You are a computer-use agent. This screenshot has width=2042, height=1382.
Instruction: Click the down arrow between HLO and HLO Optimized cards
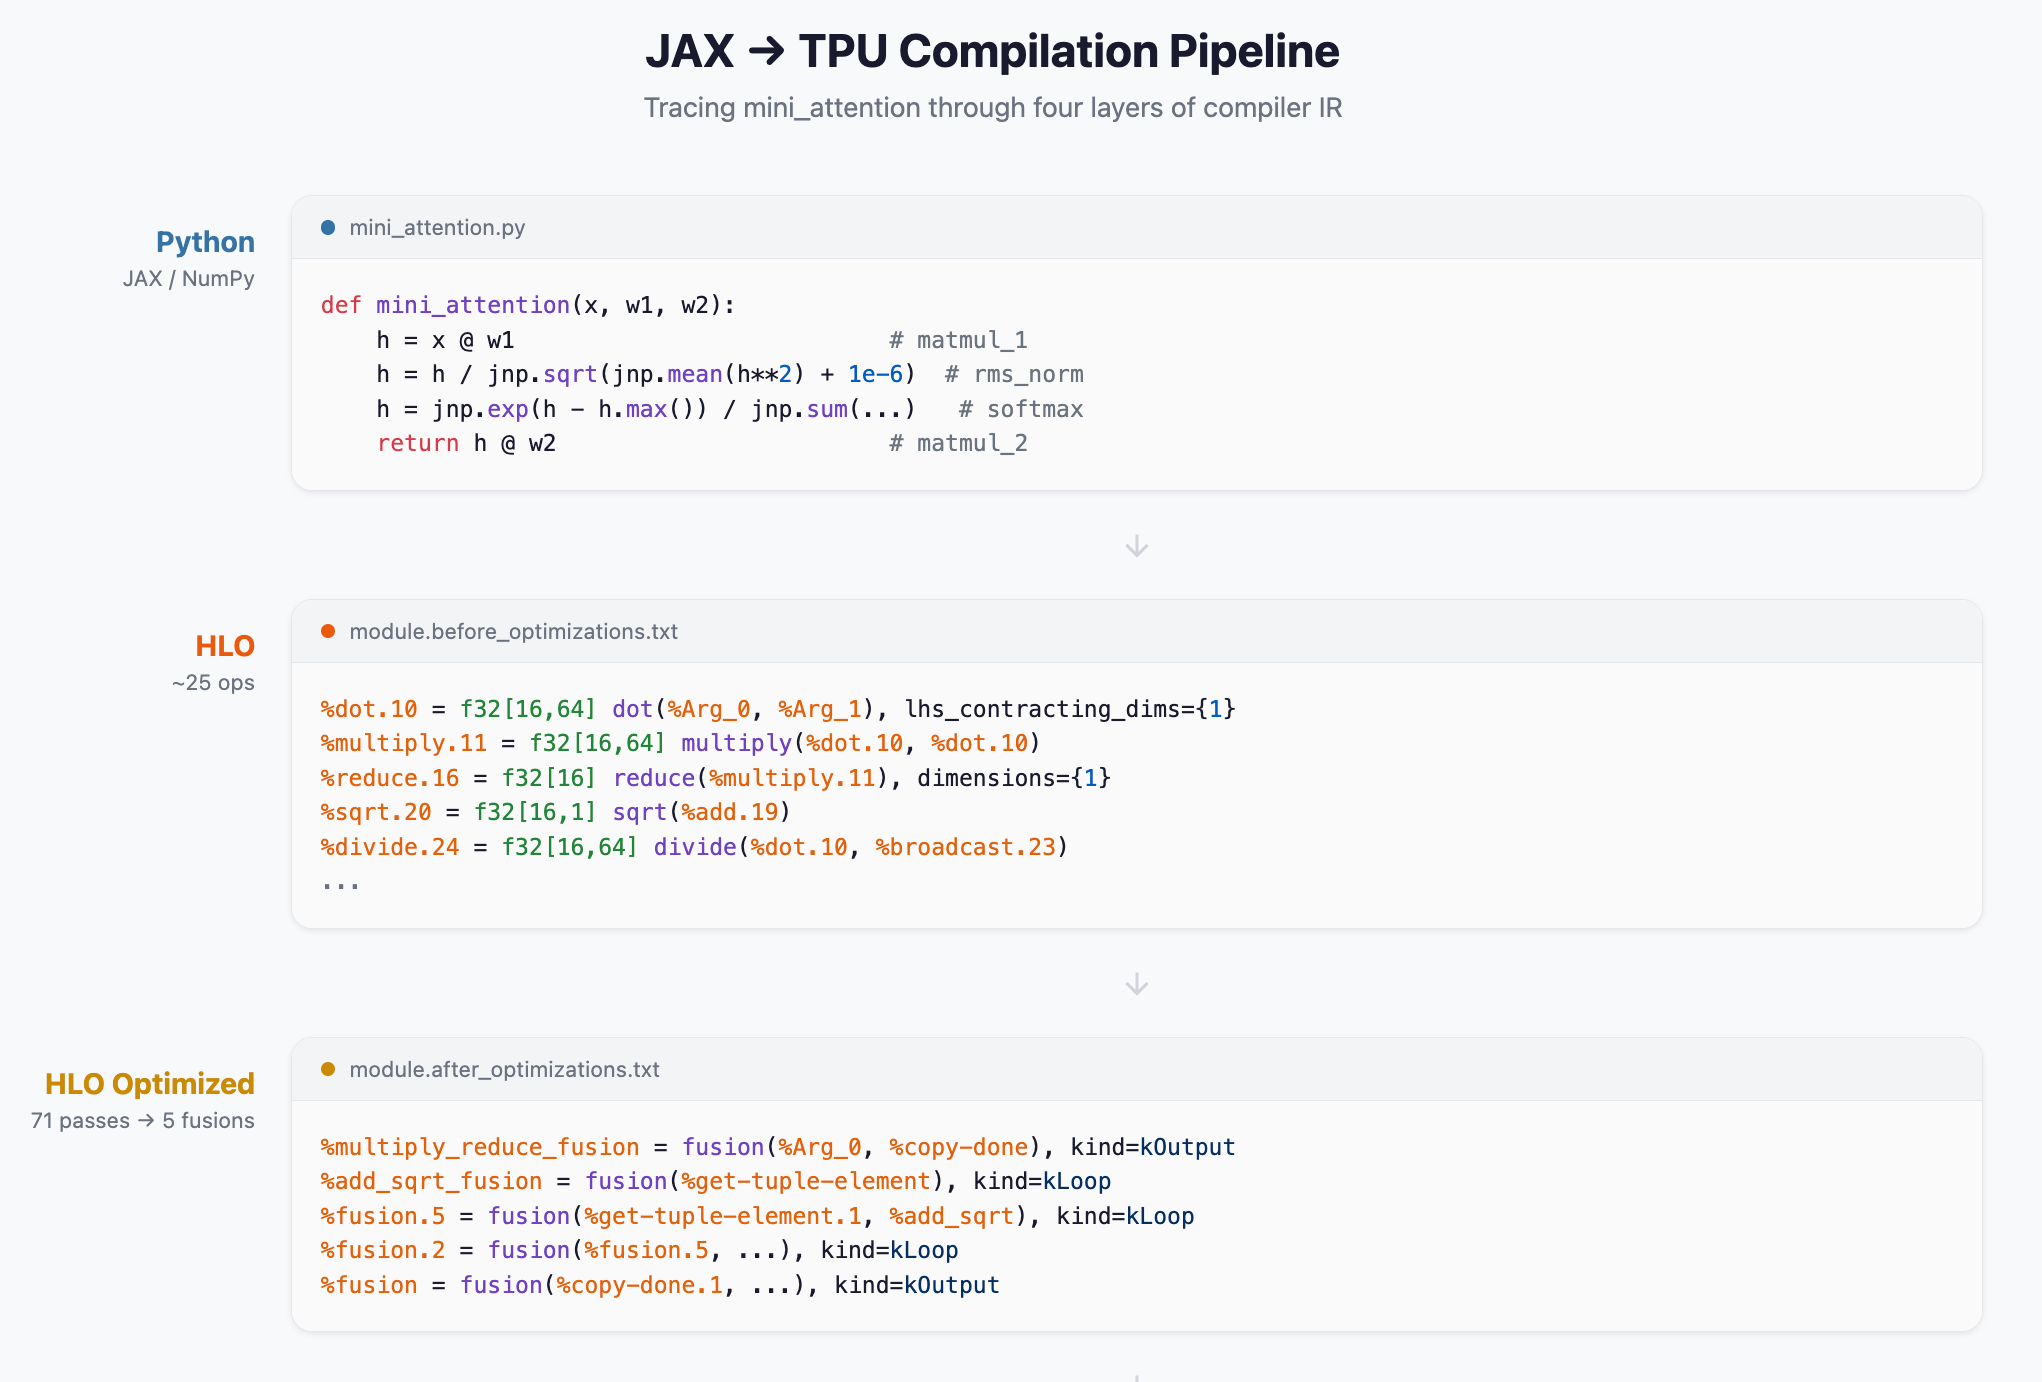click(1136, 984)
